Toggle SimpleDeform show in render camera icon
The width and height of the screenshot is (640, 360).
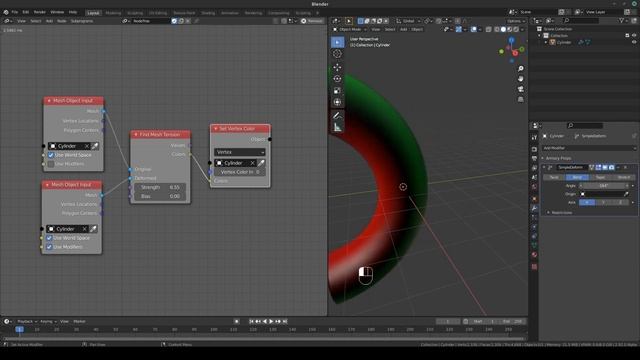pos(611,167)
